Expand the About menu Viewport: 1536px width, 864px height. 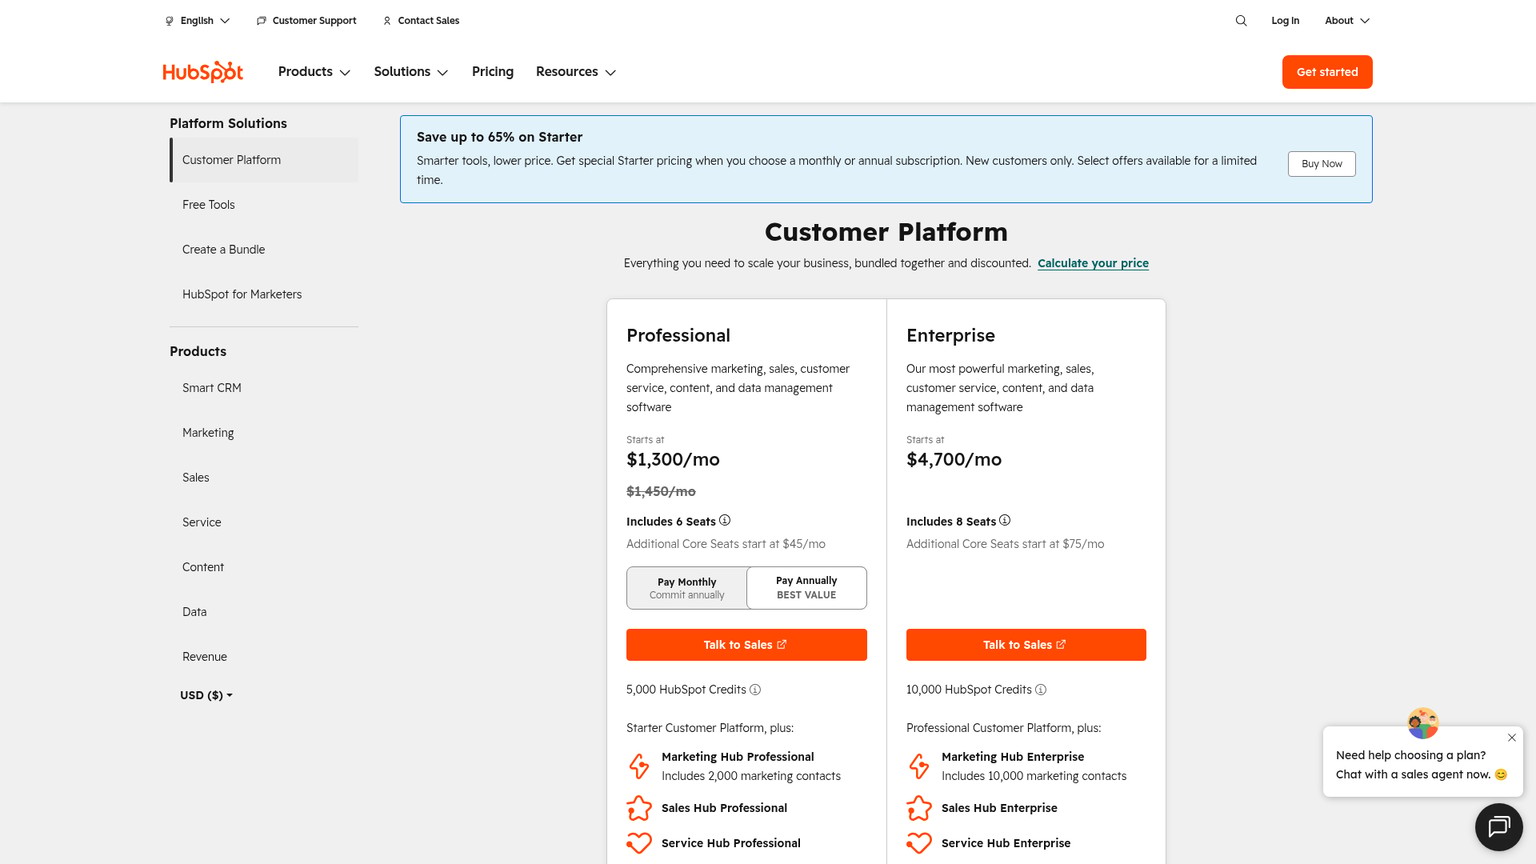tap(1347, 21)
